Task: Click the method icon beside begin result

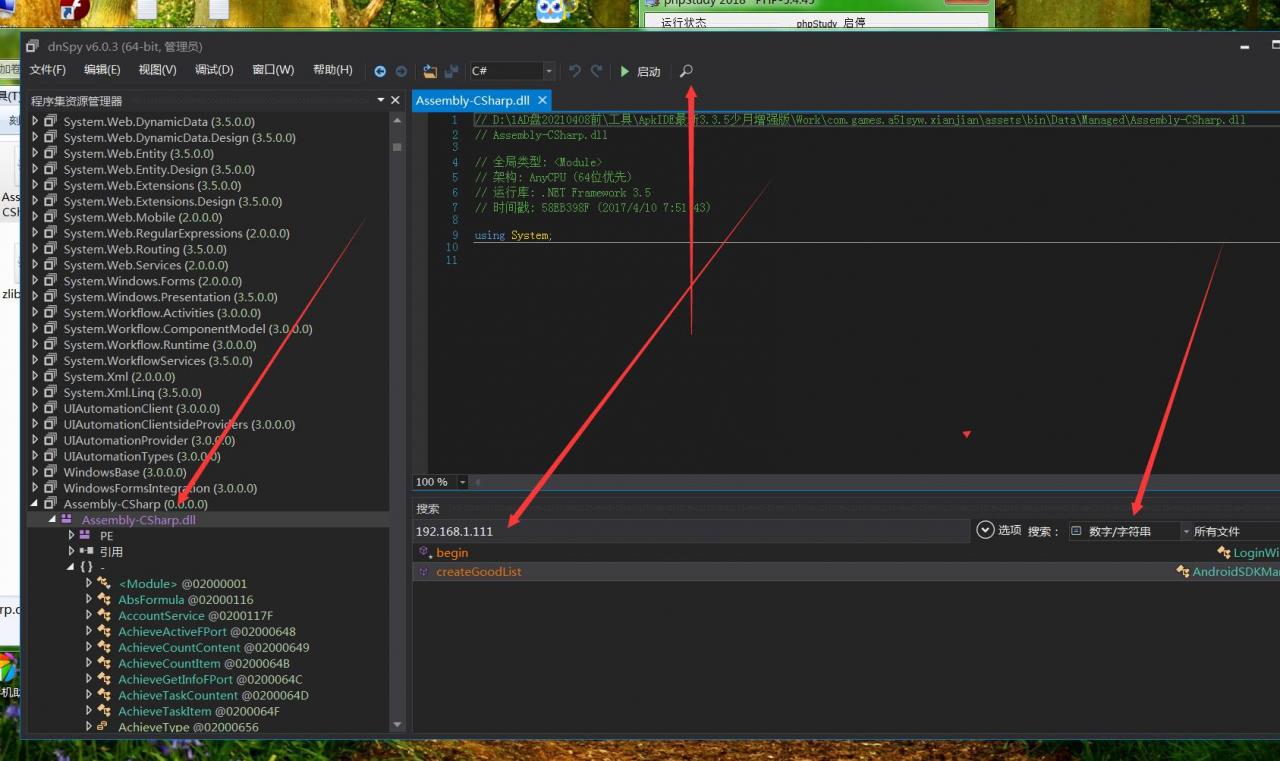Action: pos(425,552)
